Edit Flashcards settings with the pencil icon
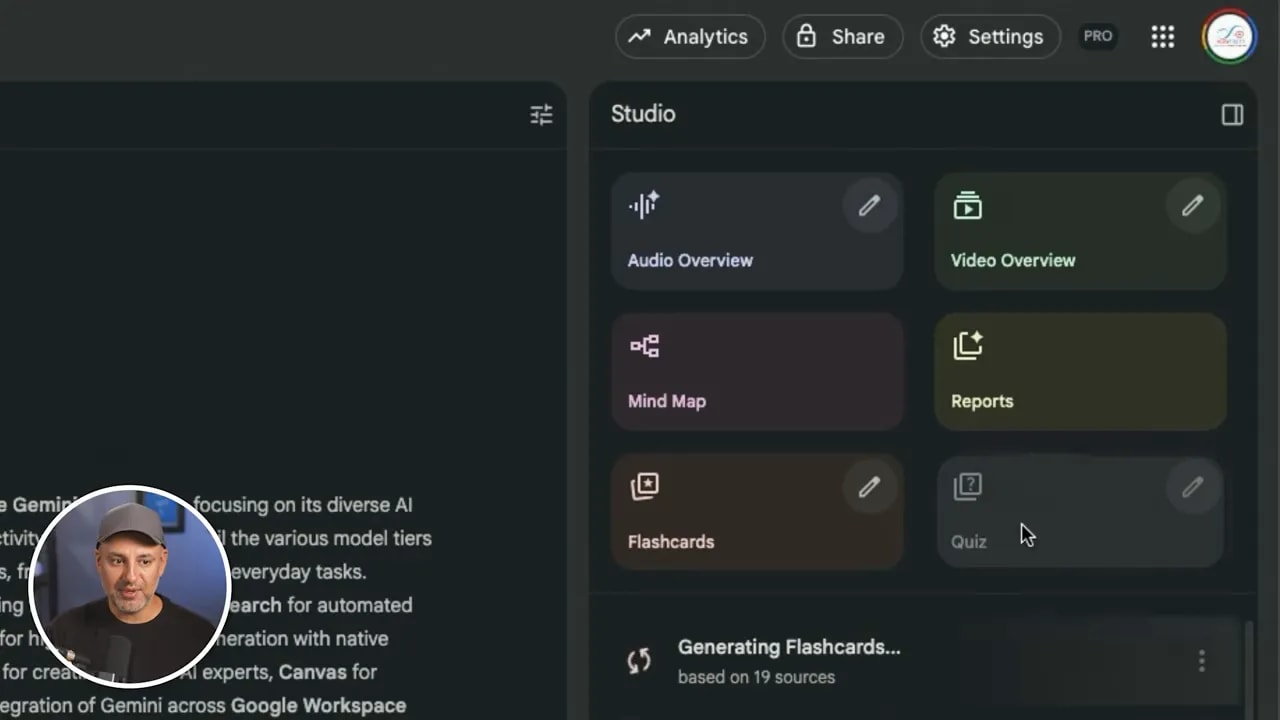The height and width of the screenshot is (720, 1280). point(869,487)
